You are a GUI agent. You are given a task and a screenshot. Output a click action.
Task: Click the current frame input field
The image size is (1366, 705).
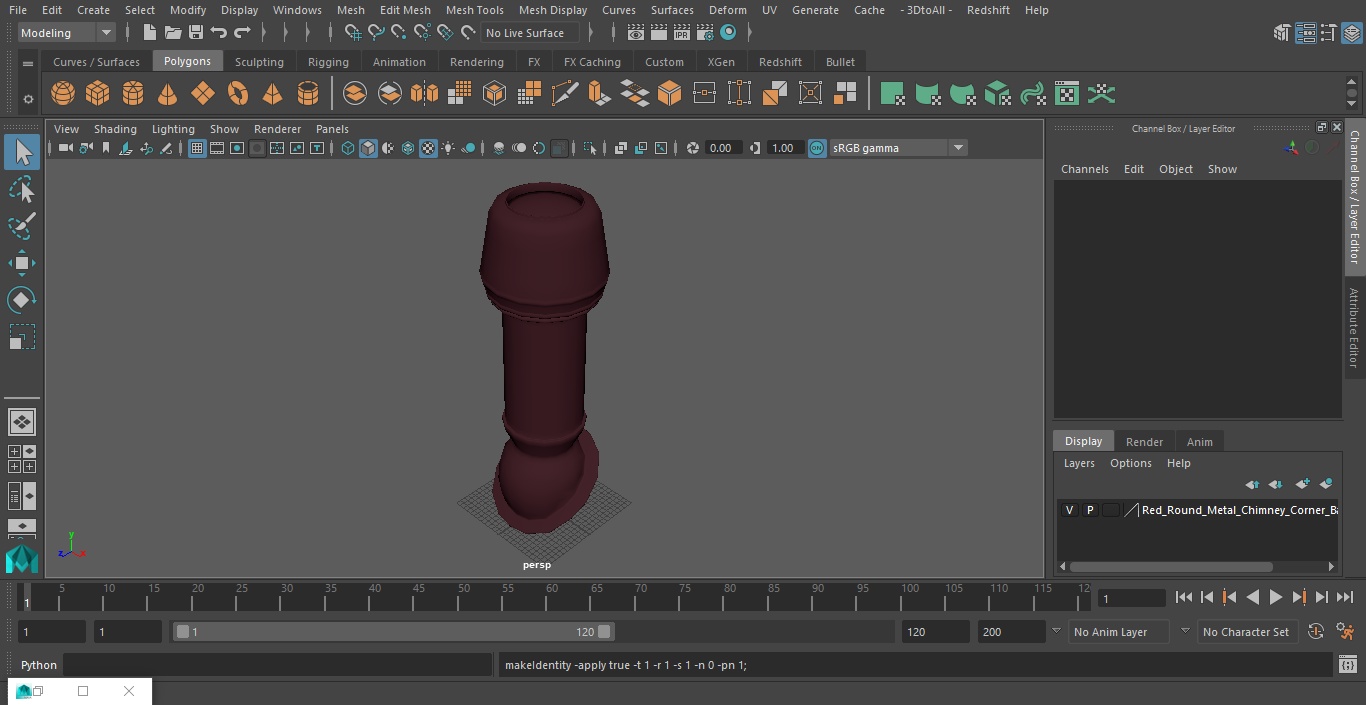tap(1132, 598)
